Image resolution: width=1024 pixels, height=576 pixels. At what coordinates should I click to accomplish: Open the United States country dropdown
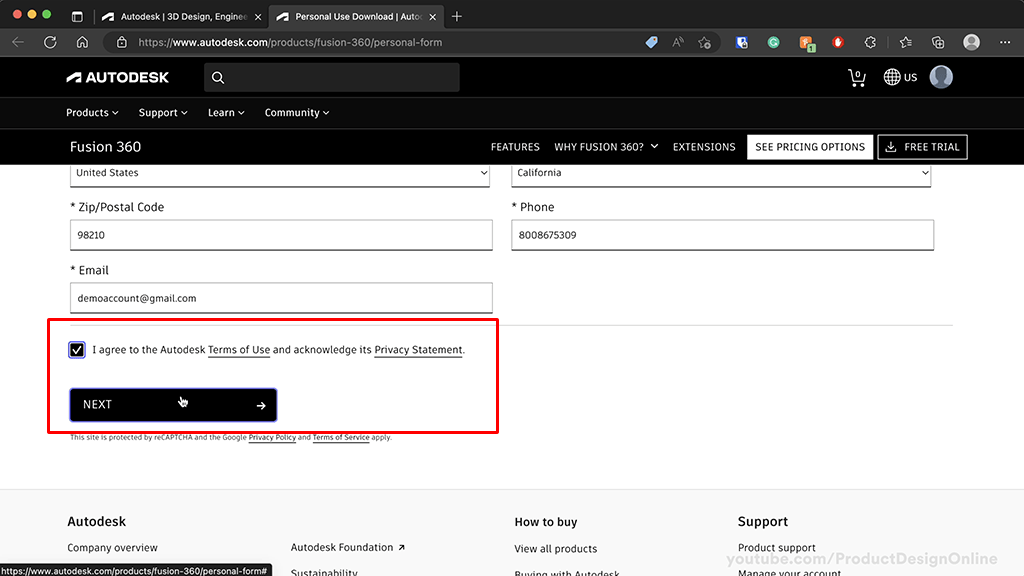point(280,174)
